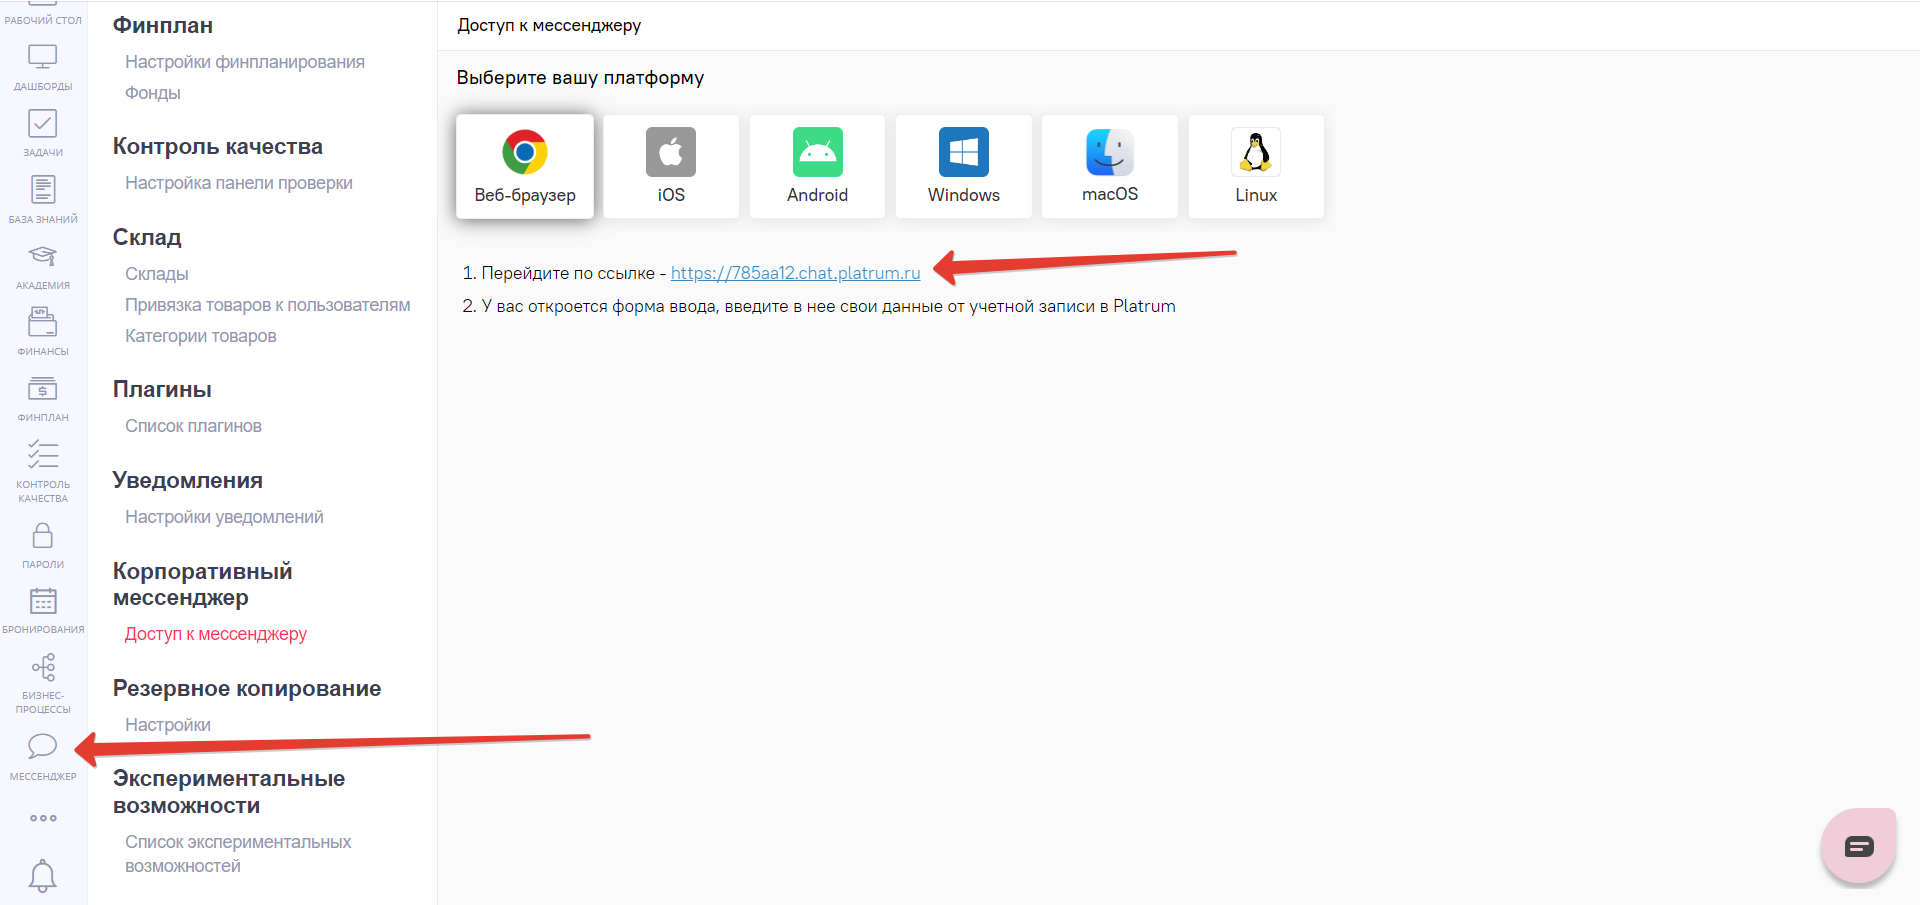Screen dimensions: 1920x905
Task: Pick the Linux platform tile
Action: click(x=1256, y=166)
